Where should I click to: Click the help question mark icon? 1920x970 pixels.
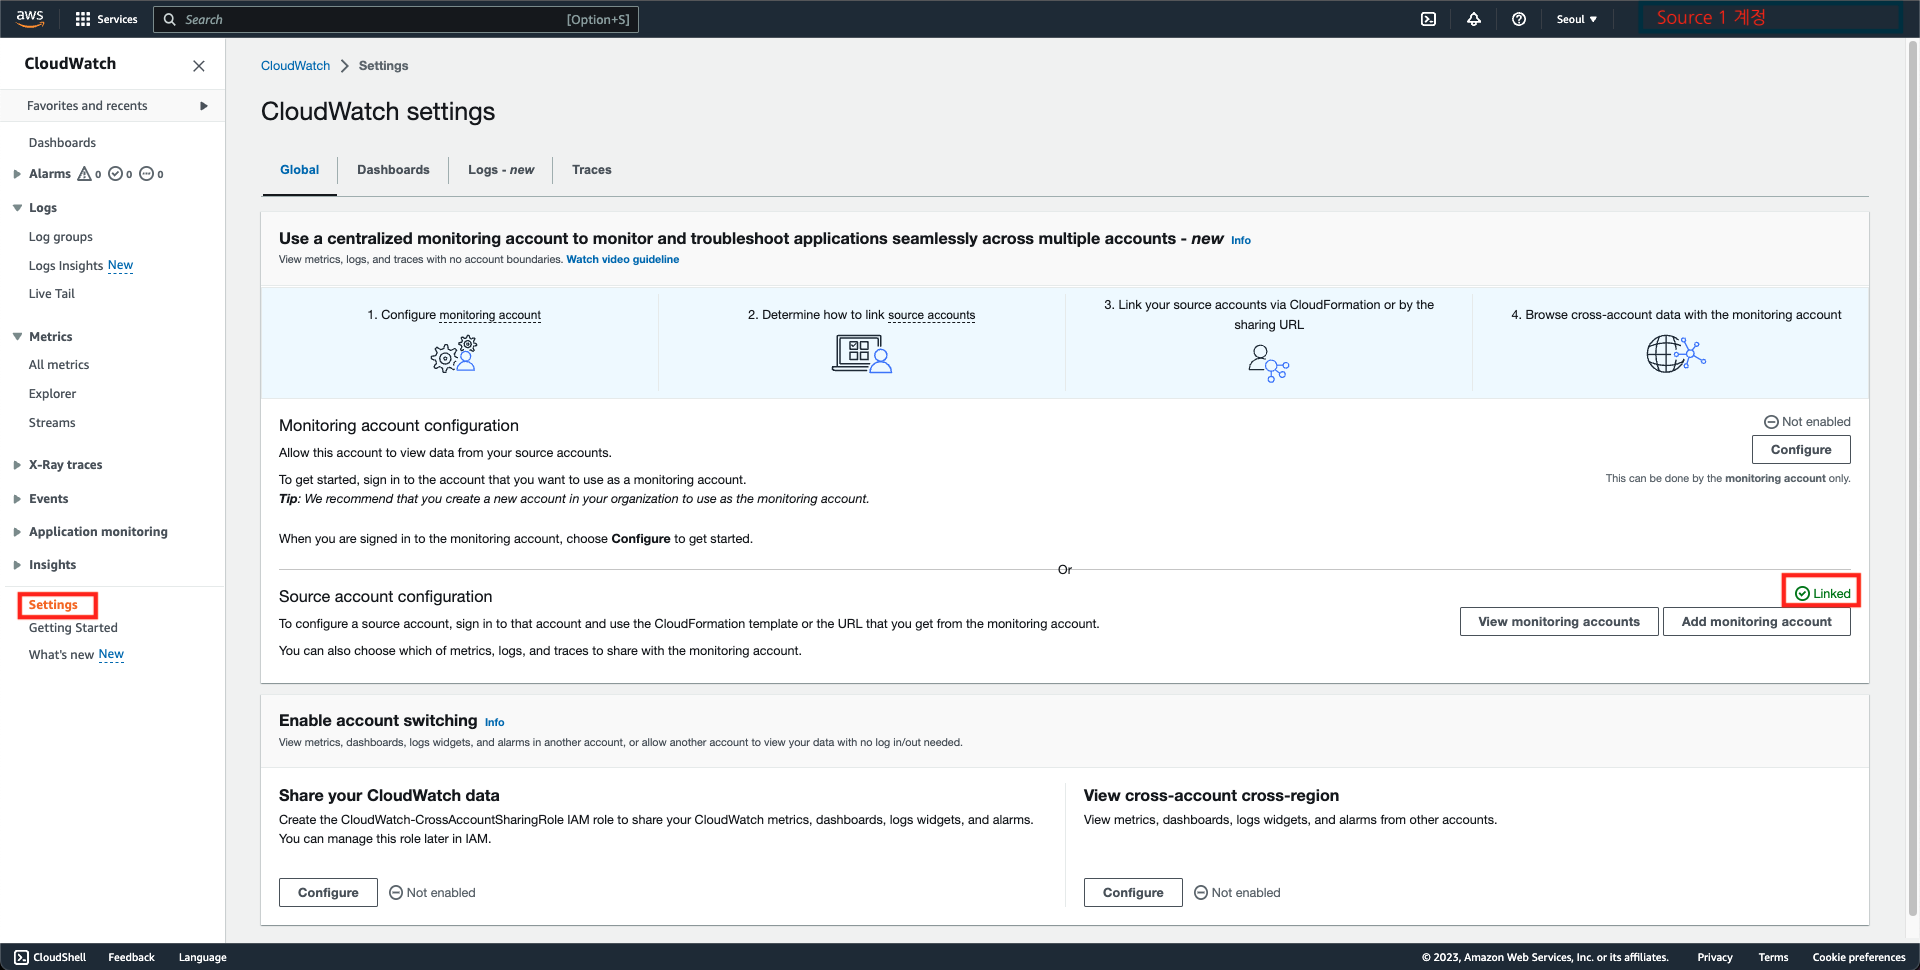(1519, 18)
